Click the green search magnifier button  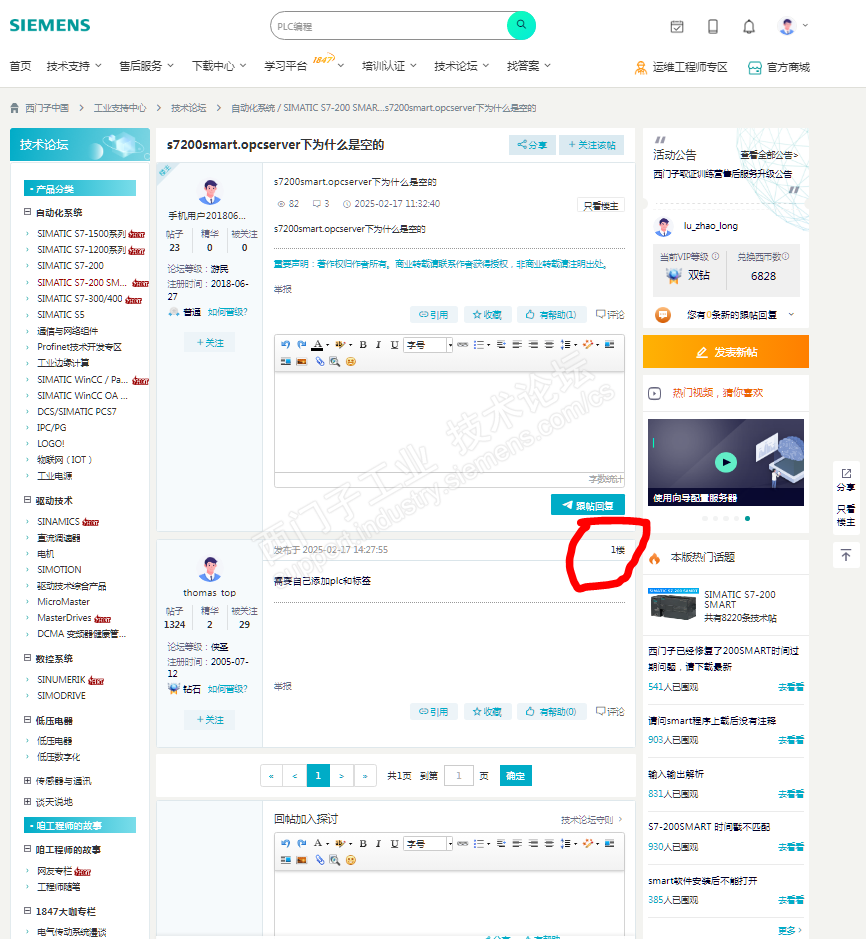pos(521,25)
